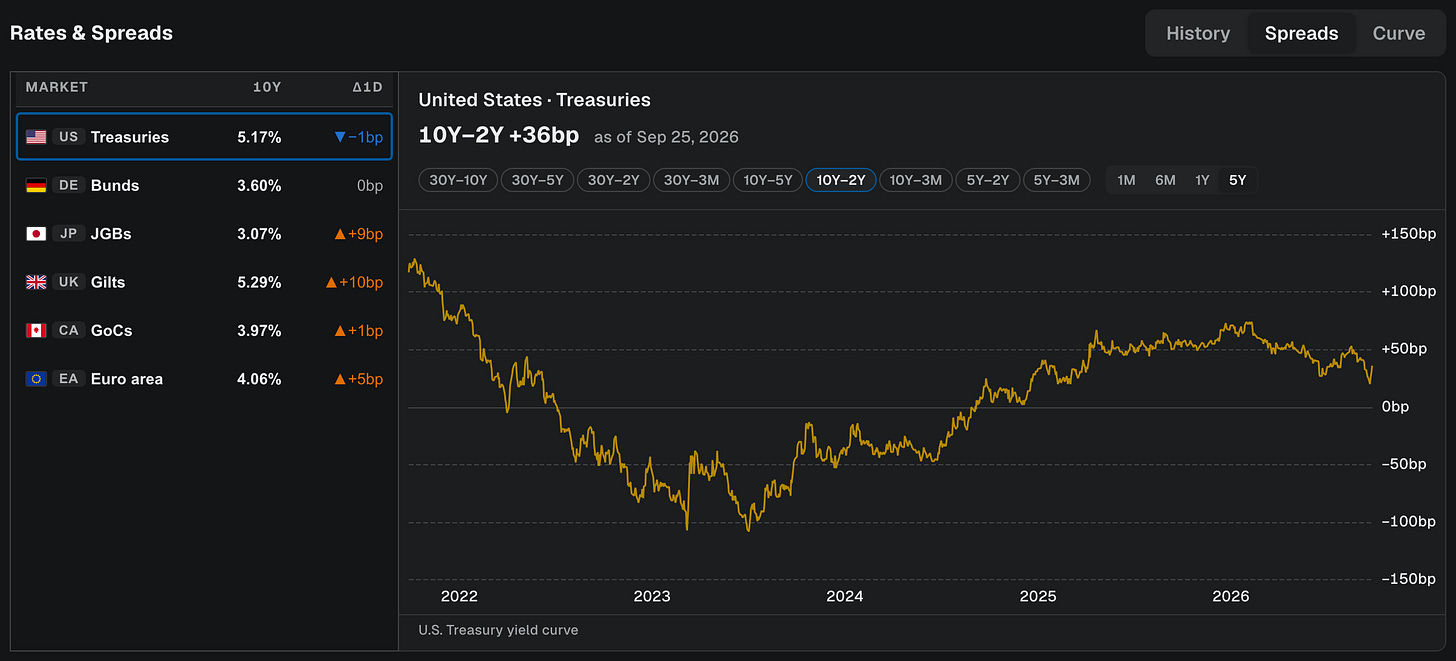The image size is (1456, 661).
Task: Click the US flag icon
Action: [x=36, y=137]
